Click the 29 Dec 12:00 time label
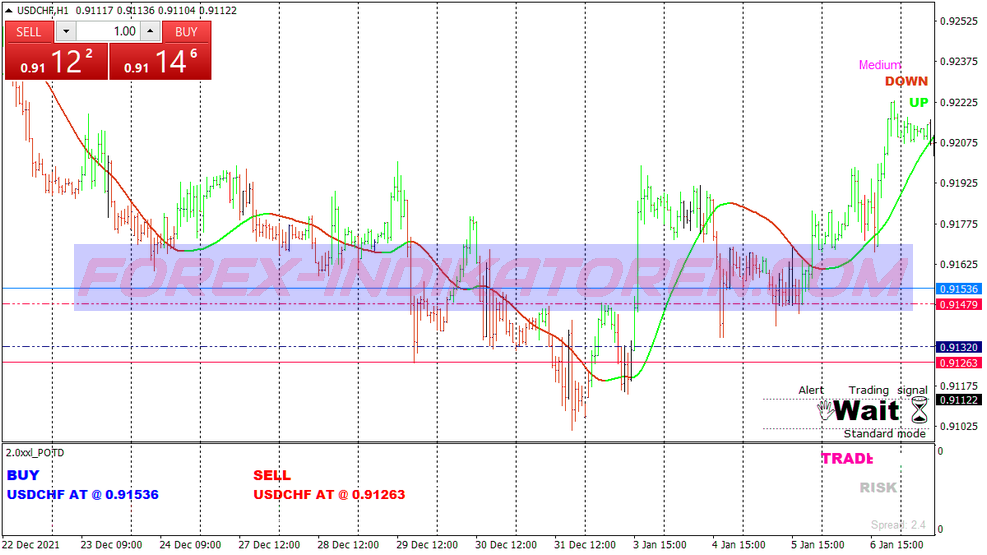Viewport: 987px width, 555px height. [x=427, y=545]
